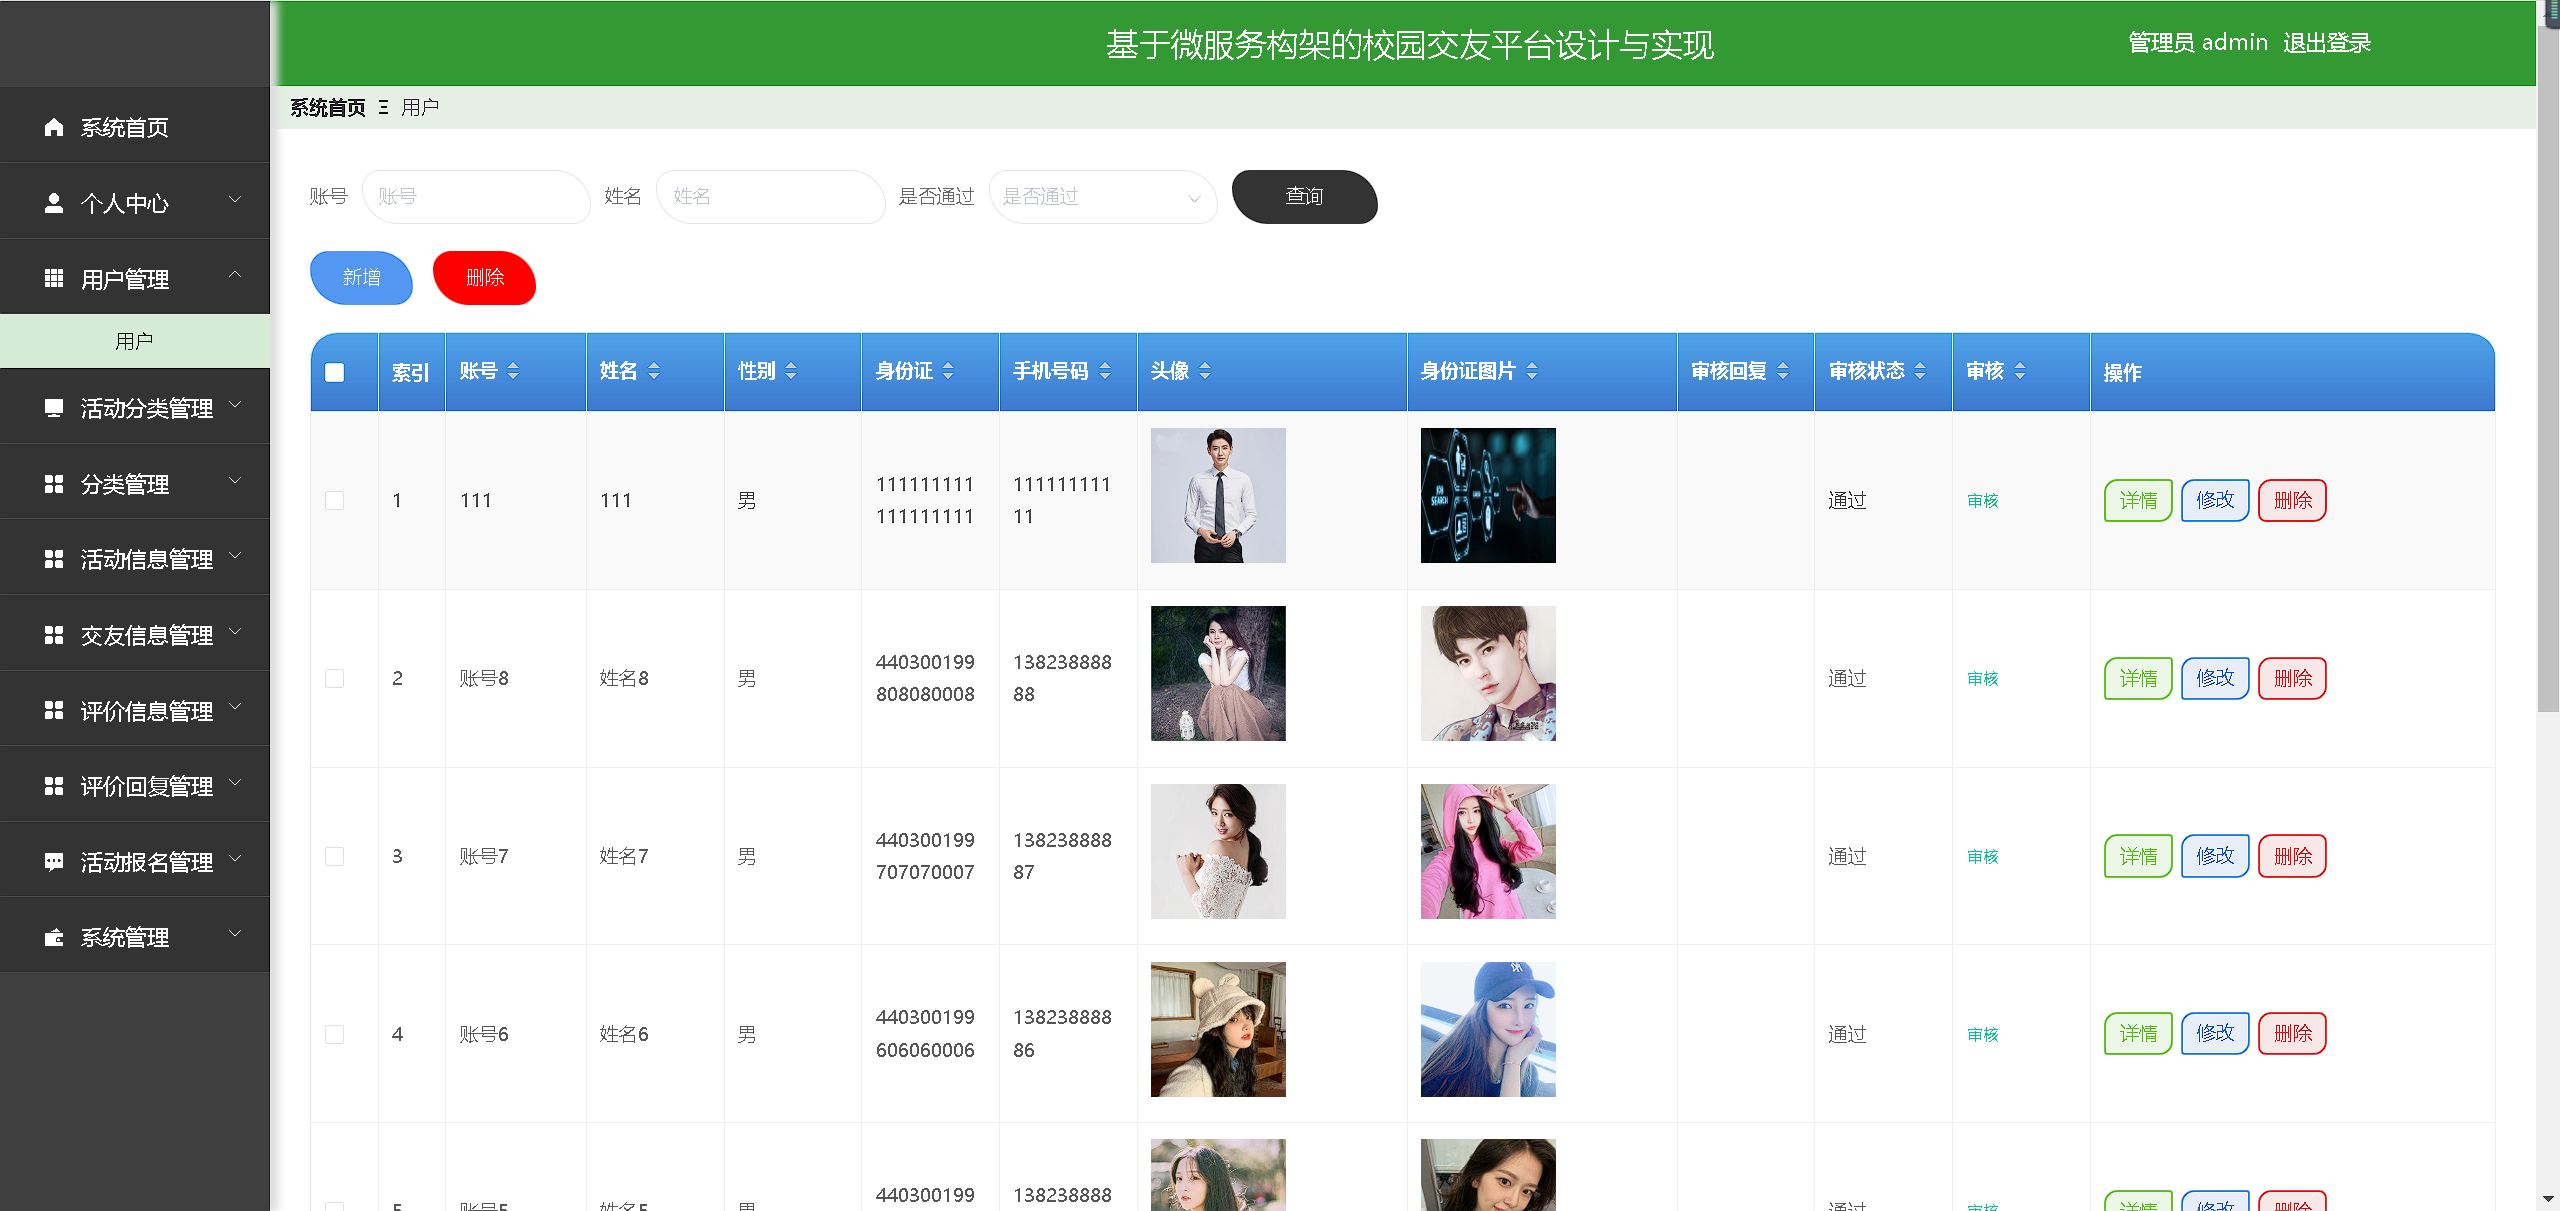The width and height of the screenshot is (2560, 1211).
Task: Click 退出登录 in the top bar
Action: click(2328, 42)
